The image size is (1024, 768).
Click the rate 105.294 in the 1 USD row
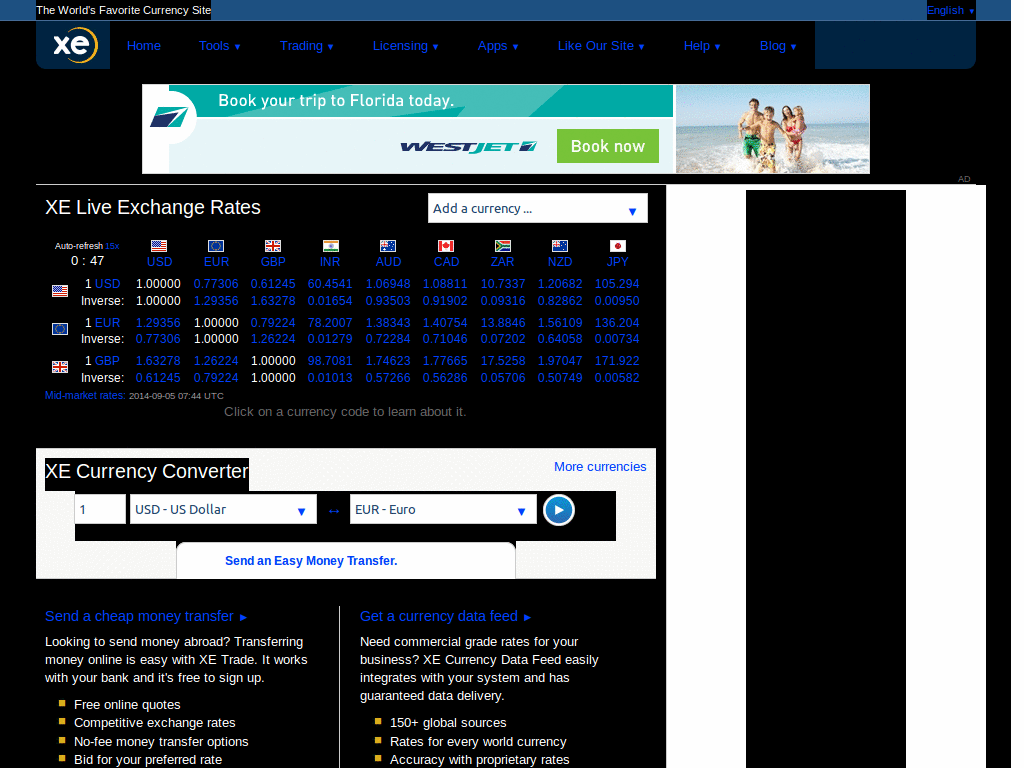[x=616, y=284]
